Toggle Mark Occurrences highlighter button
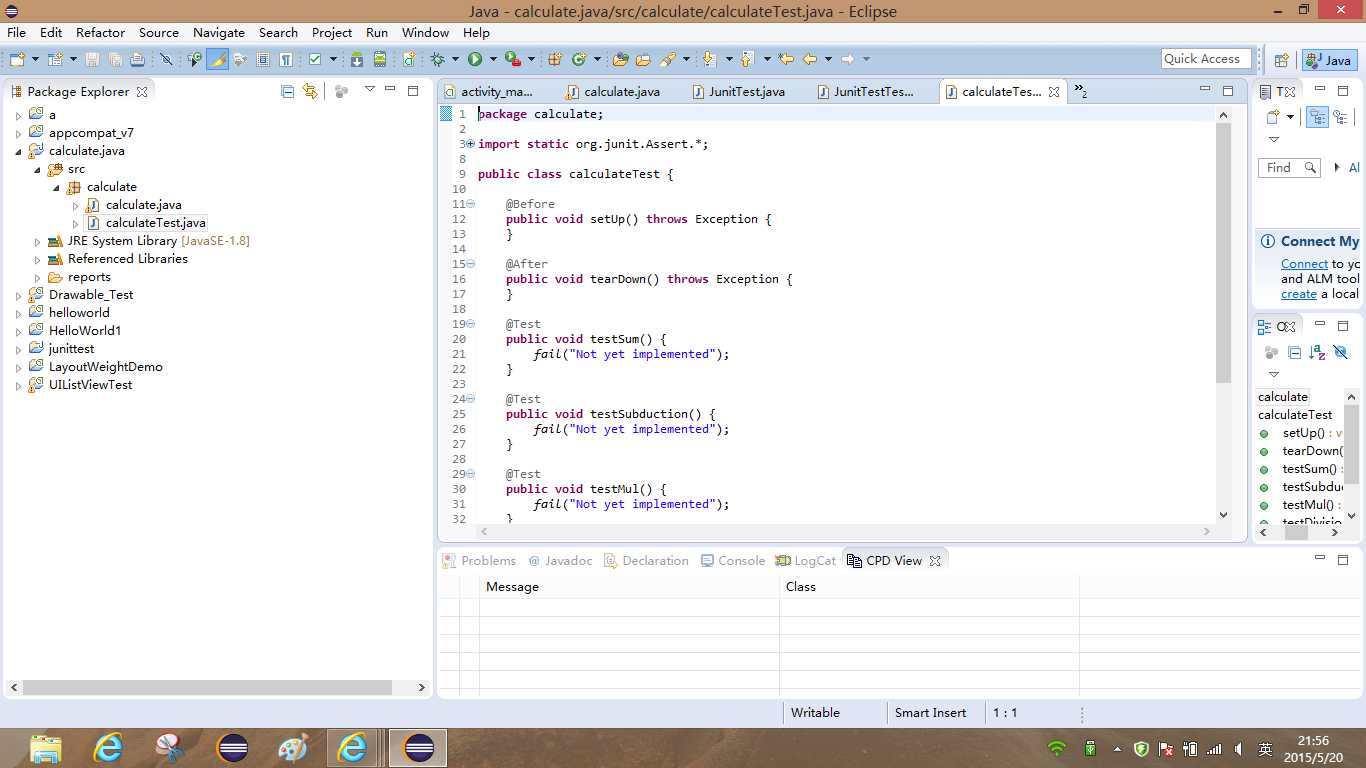 pyautogui.click(x=217, y=60)
